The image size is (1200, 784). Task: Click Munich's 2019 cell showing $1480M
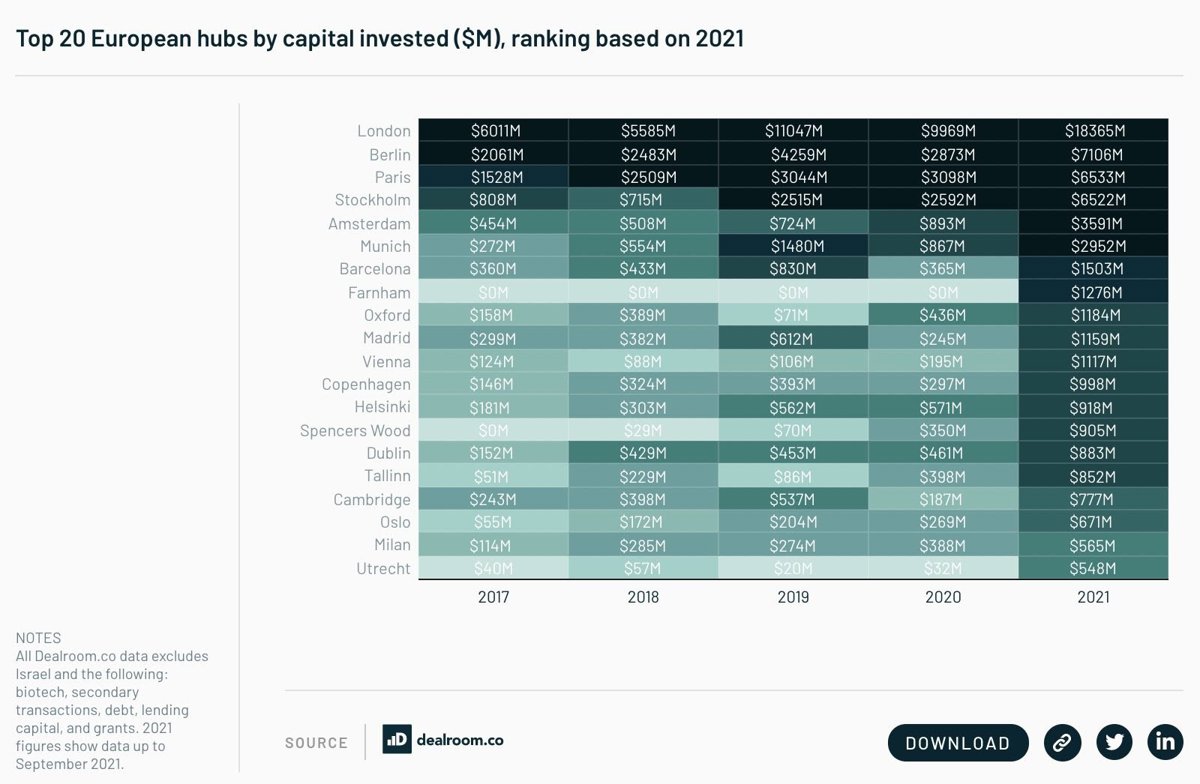pos(793,246)
